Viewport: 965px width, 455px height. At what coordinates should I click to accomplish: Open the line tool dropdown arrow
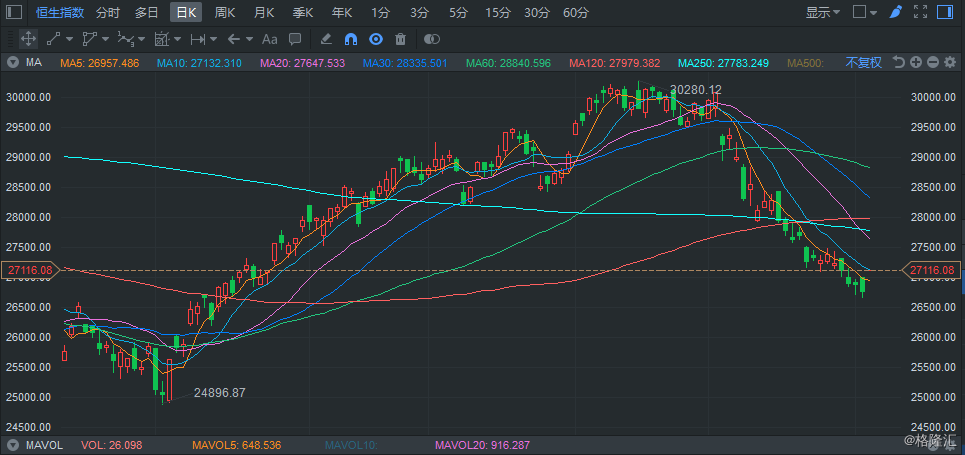click(70, 39)
